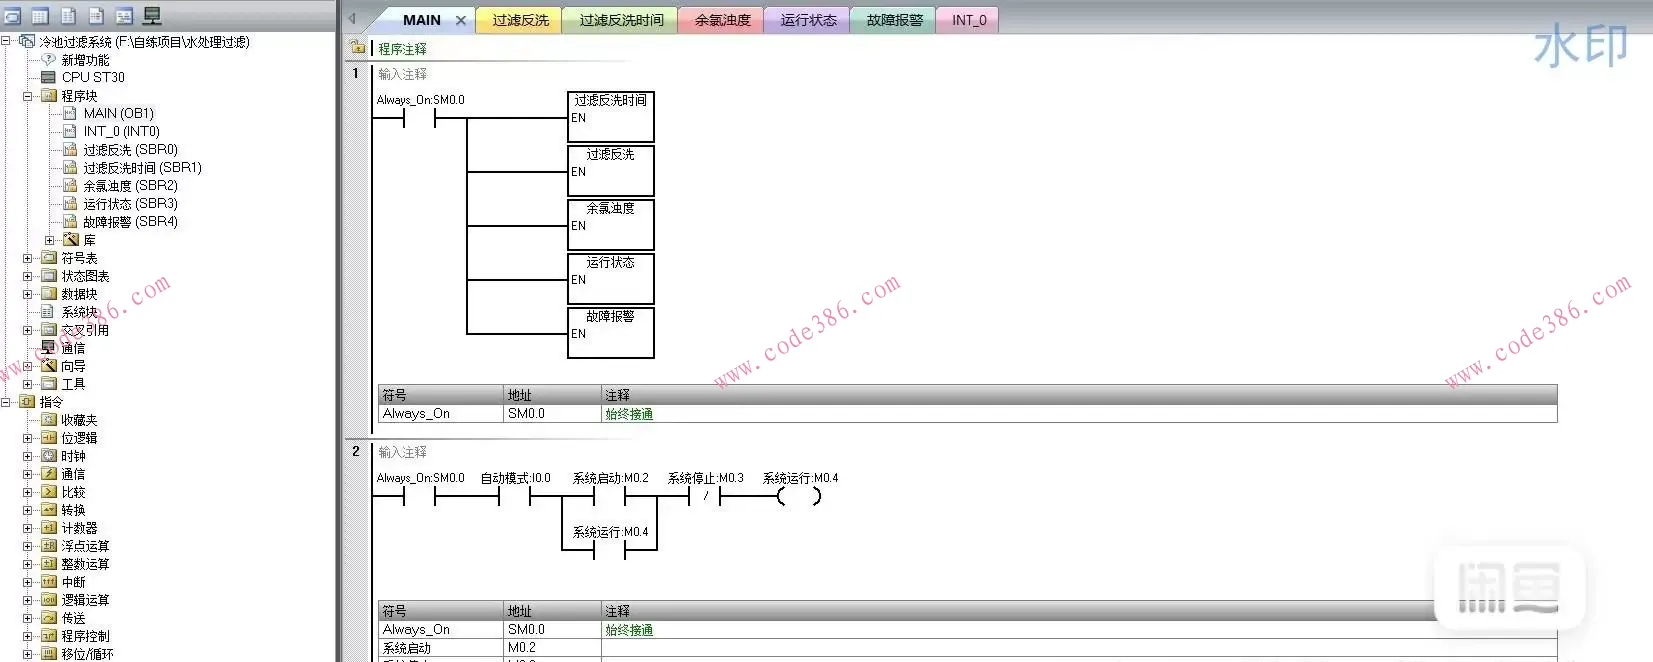Click the 中断 interrupt instruction icon
This screenshot has height=662, width=1653.
pos(48,582)
